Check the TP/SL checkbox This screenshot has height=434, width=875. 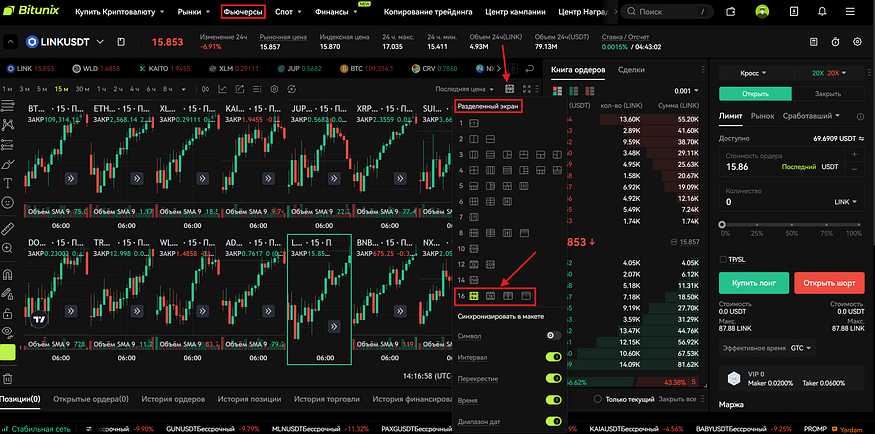pos(724,259)
